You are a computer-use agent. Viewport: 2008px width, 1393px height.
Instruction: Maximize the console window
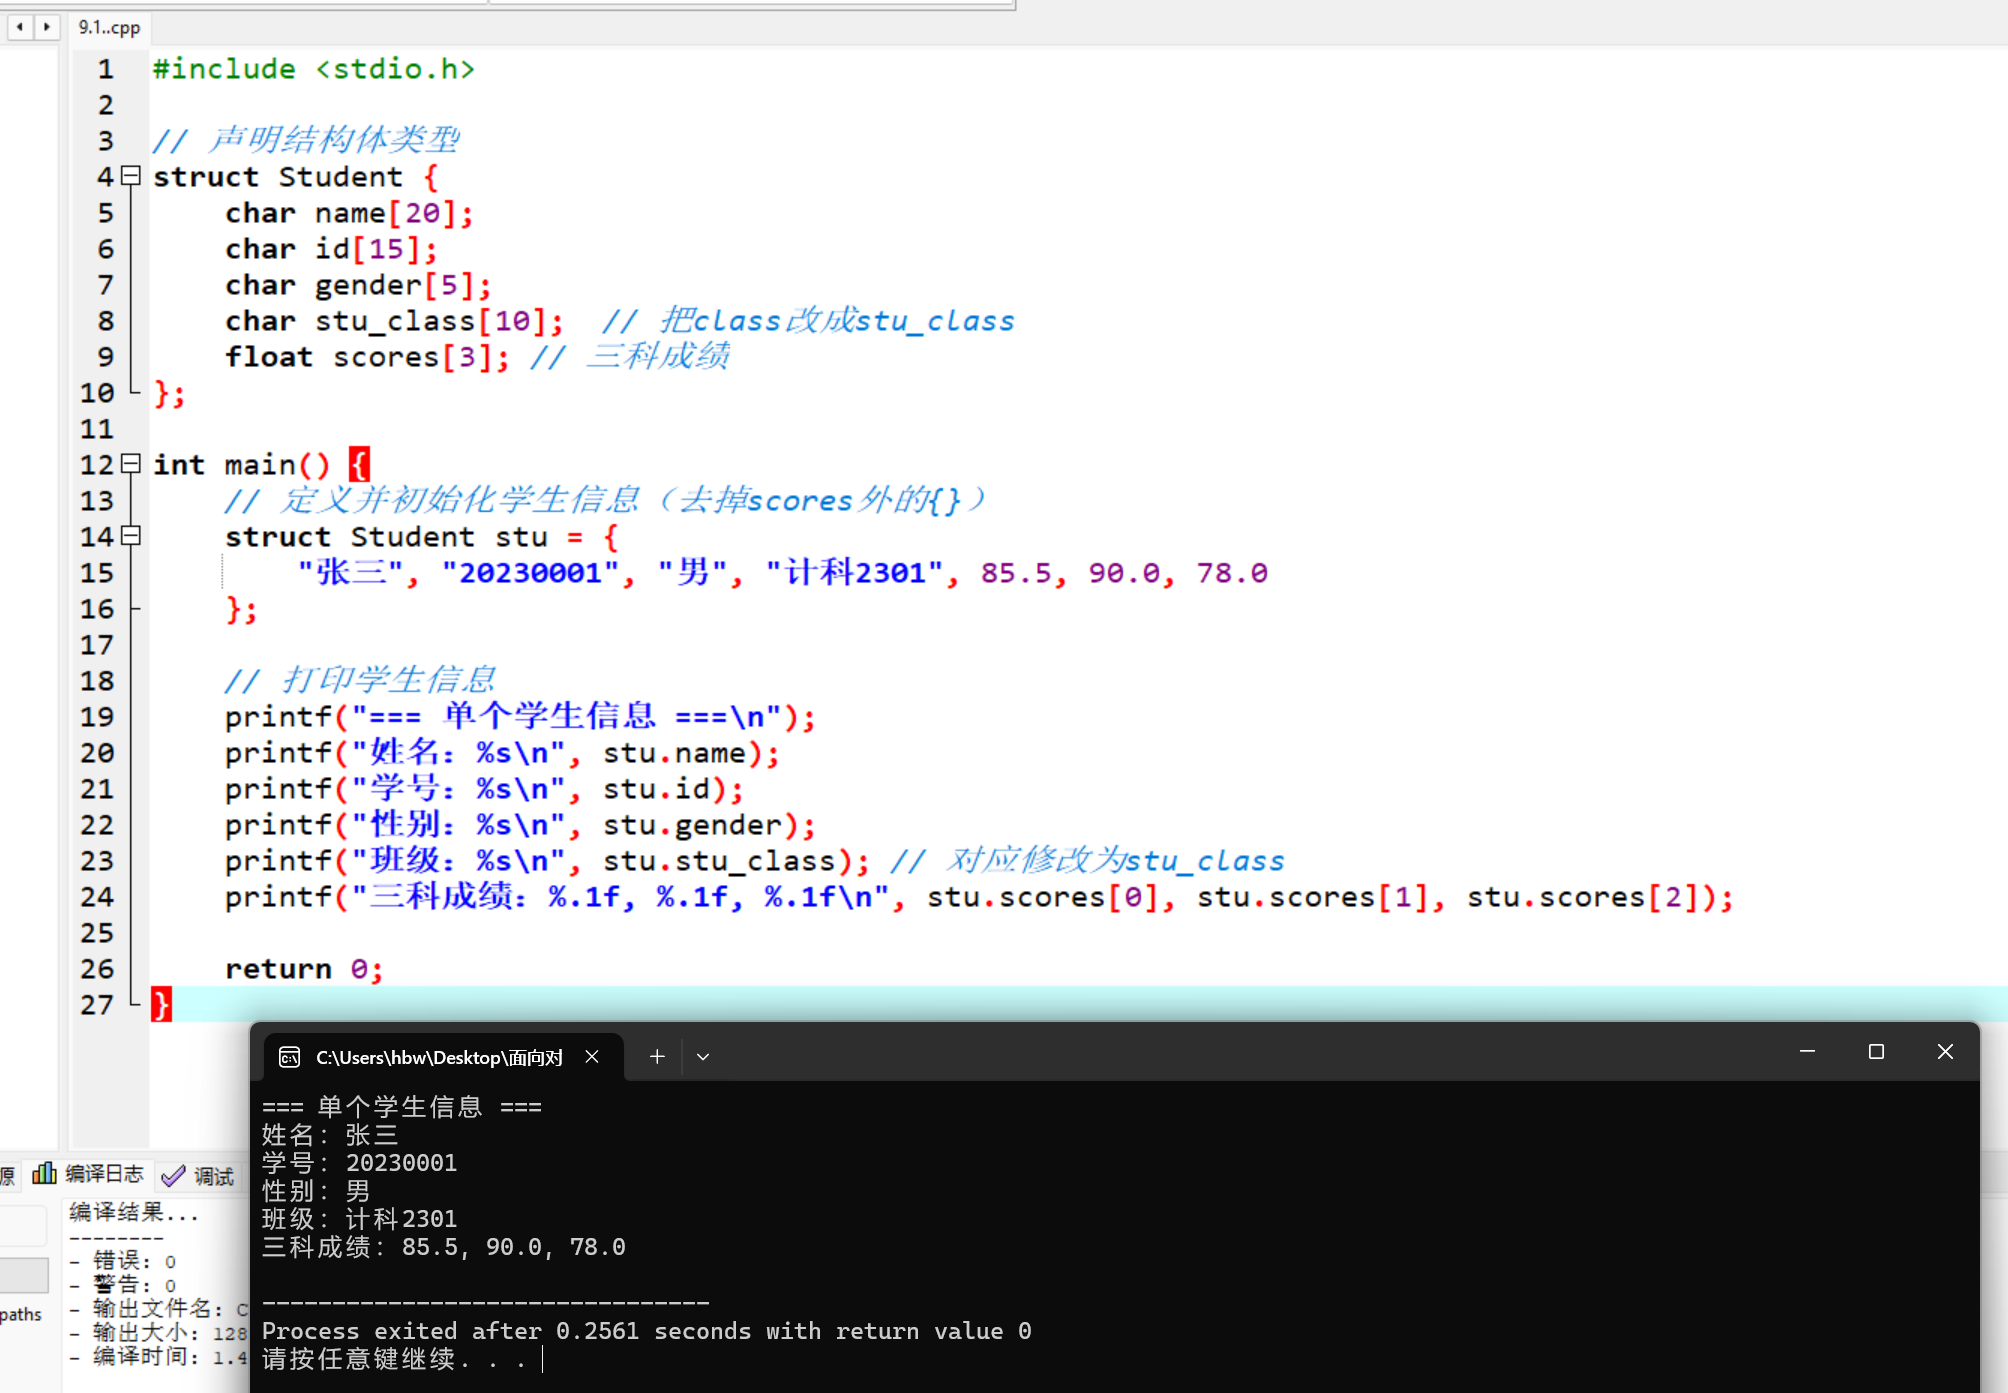pyautogui.click(x=1876, y=1051)
